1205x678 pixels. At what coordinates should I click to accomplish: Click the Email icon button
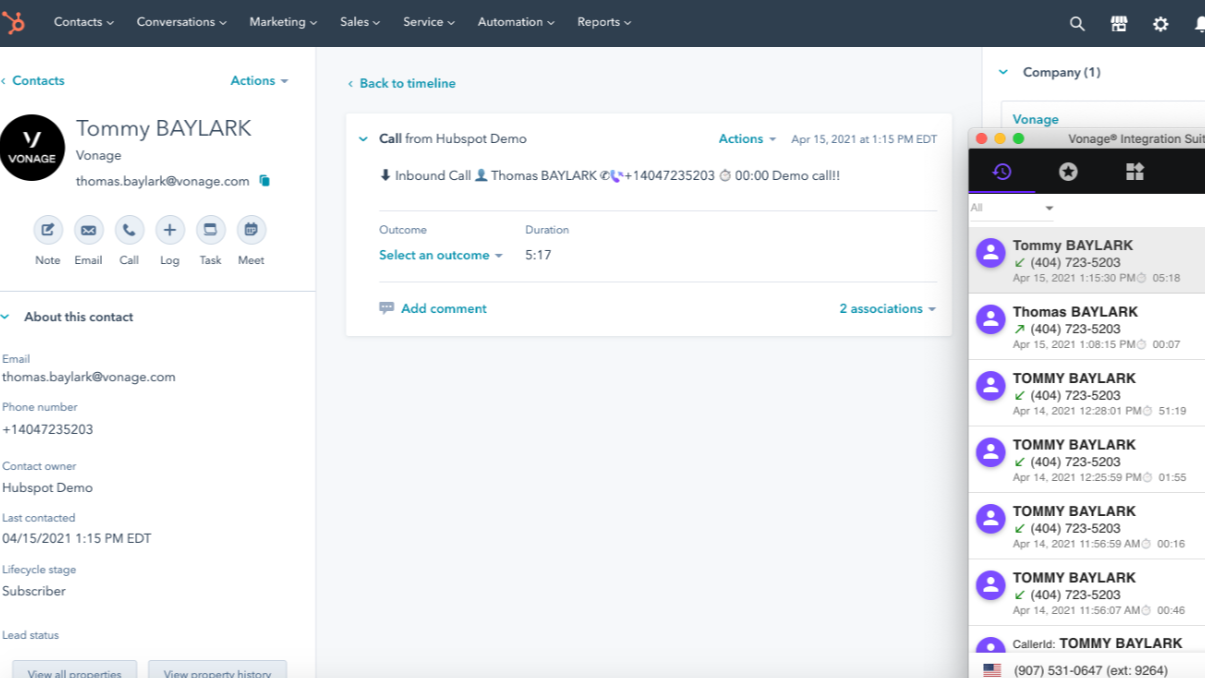tap(88, 230)
